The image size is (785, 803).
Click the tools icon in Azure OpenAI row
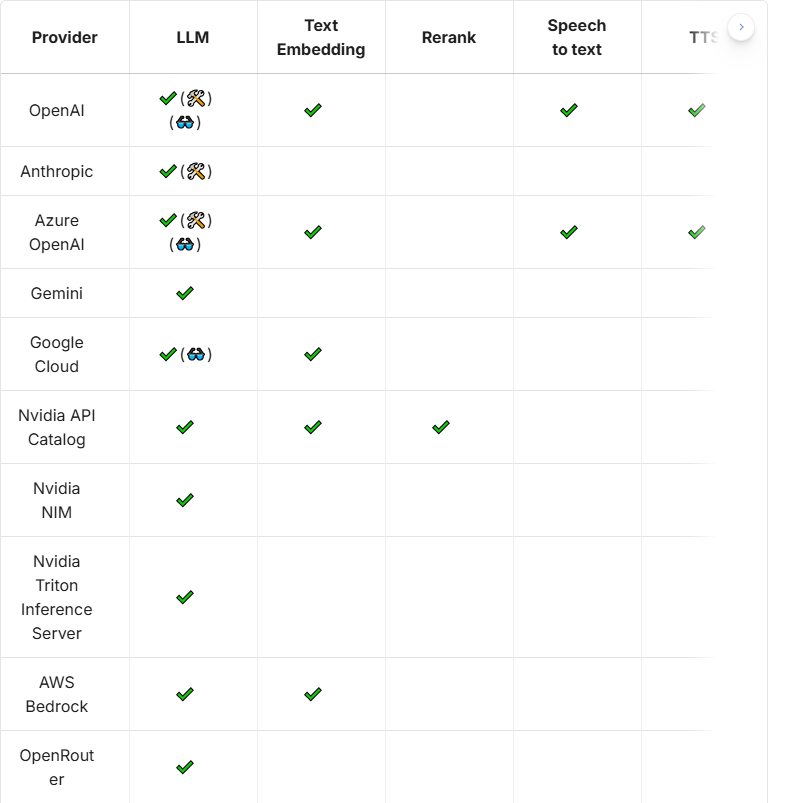click(x=196, y=220)
